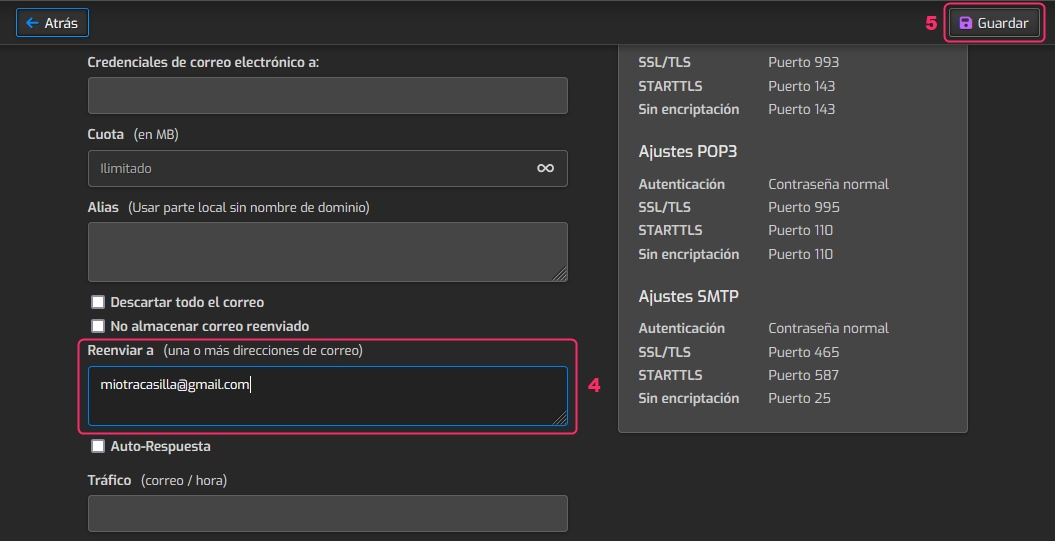Click the Ajustes SMTP heading
Image resolution: width=1055 pixels, height=541 pixels.
click(x=688, y=296)
